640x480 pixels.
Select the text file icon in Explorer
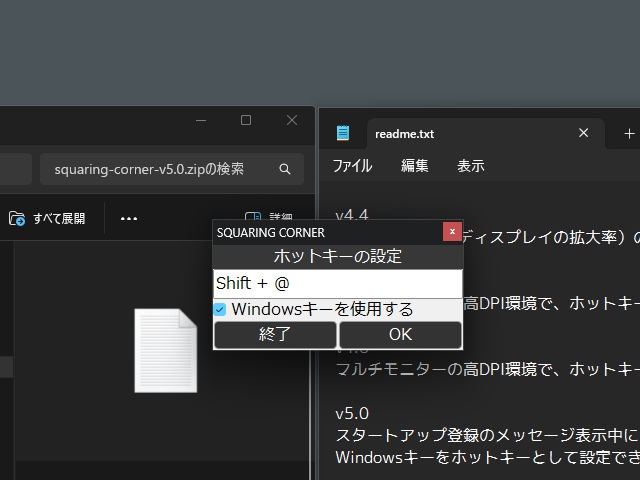[x=166, y=351]
